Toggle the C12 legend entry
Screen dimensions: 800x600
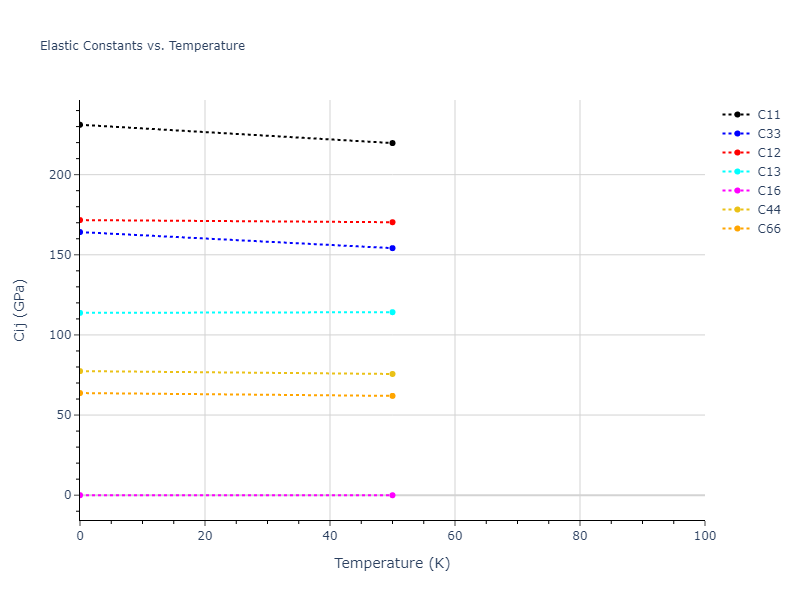click(768, 153)
